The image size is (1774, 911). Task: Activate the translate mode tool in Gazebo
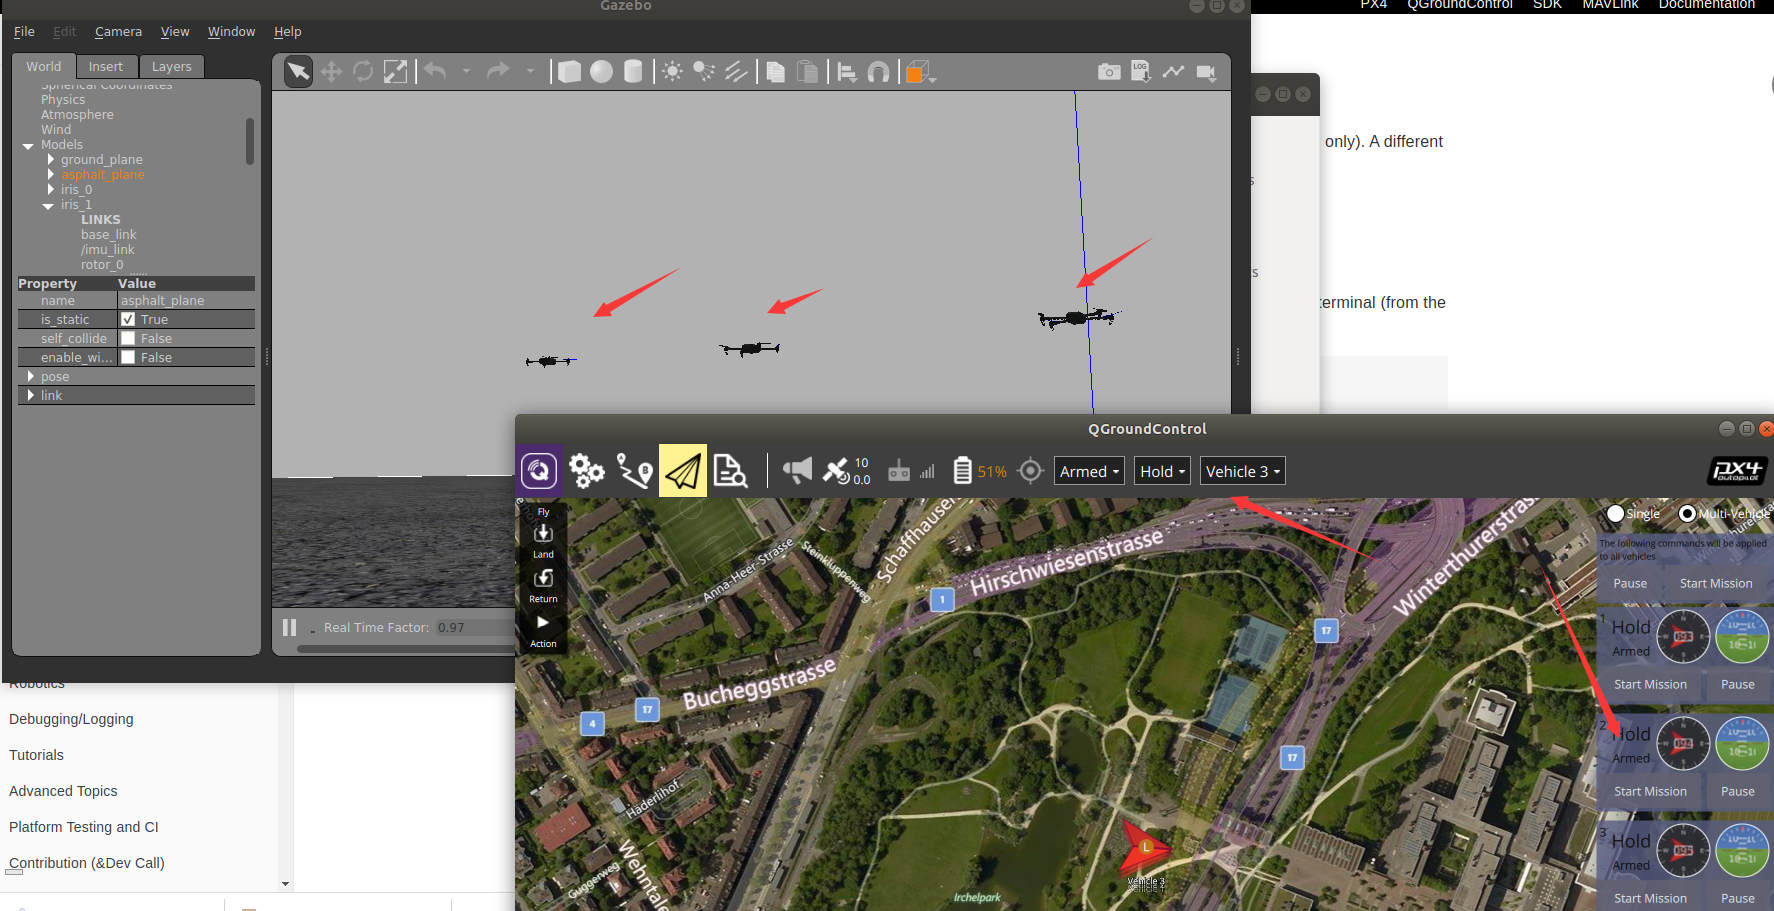(x=331, y=72)
